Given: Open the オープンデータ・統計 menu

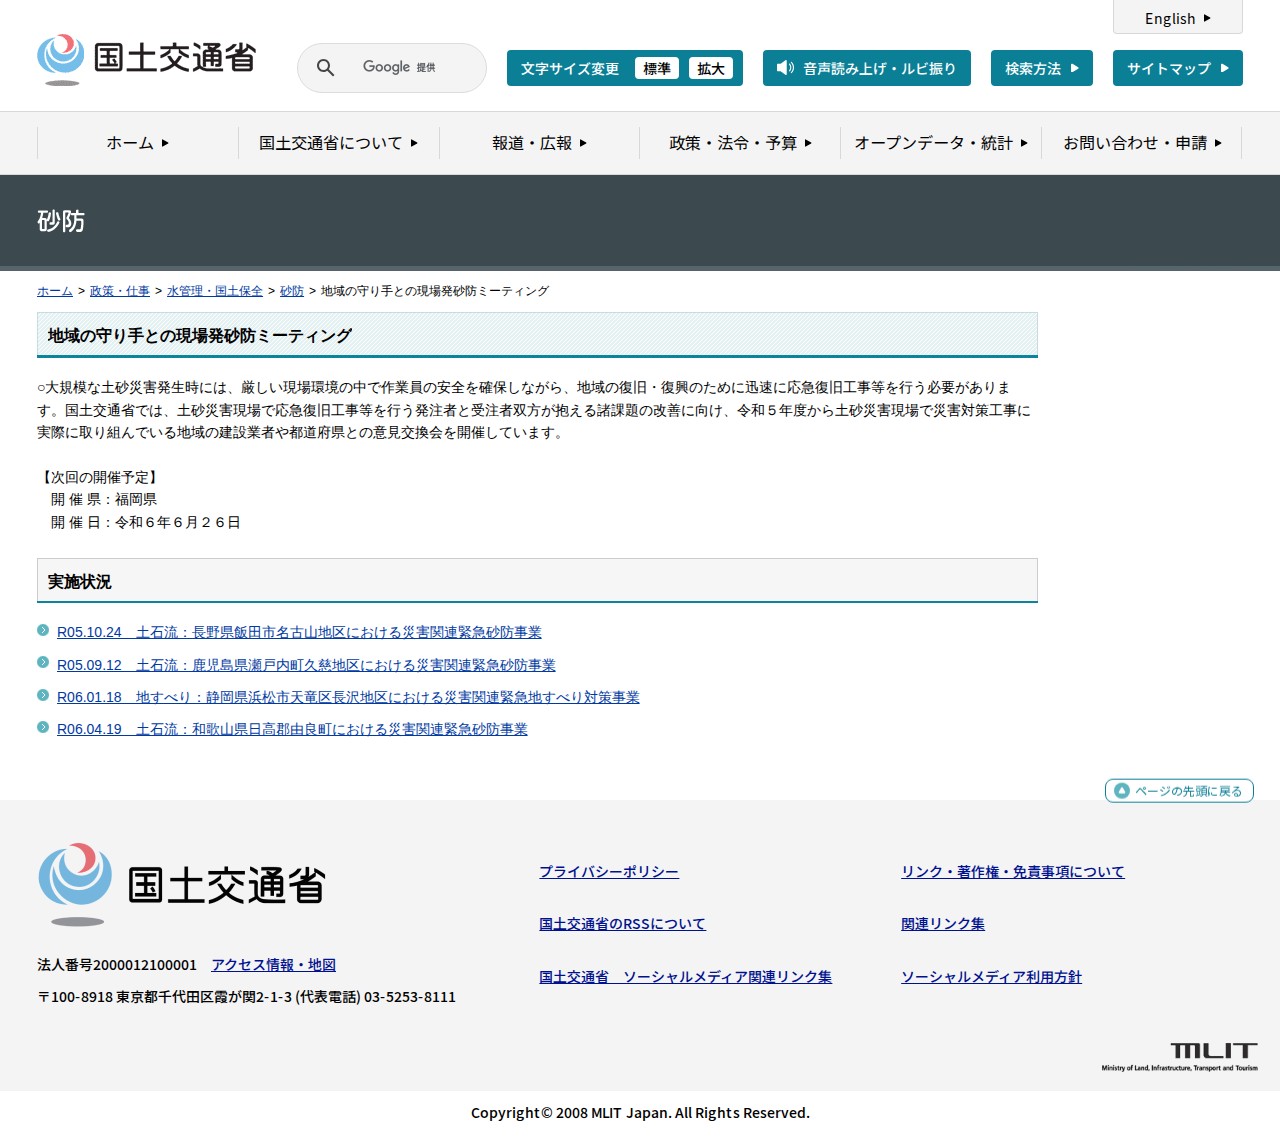Looking at the screenshot, I should pyautogui.click(x=941, y=143).
